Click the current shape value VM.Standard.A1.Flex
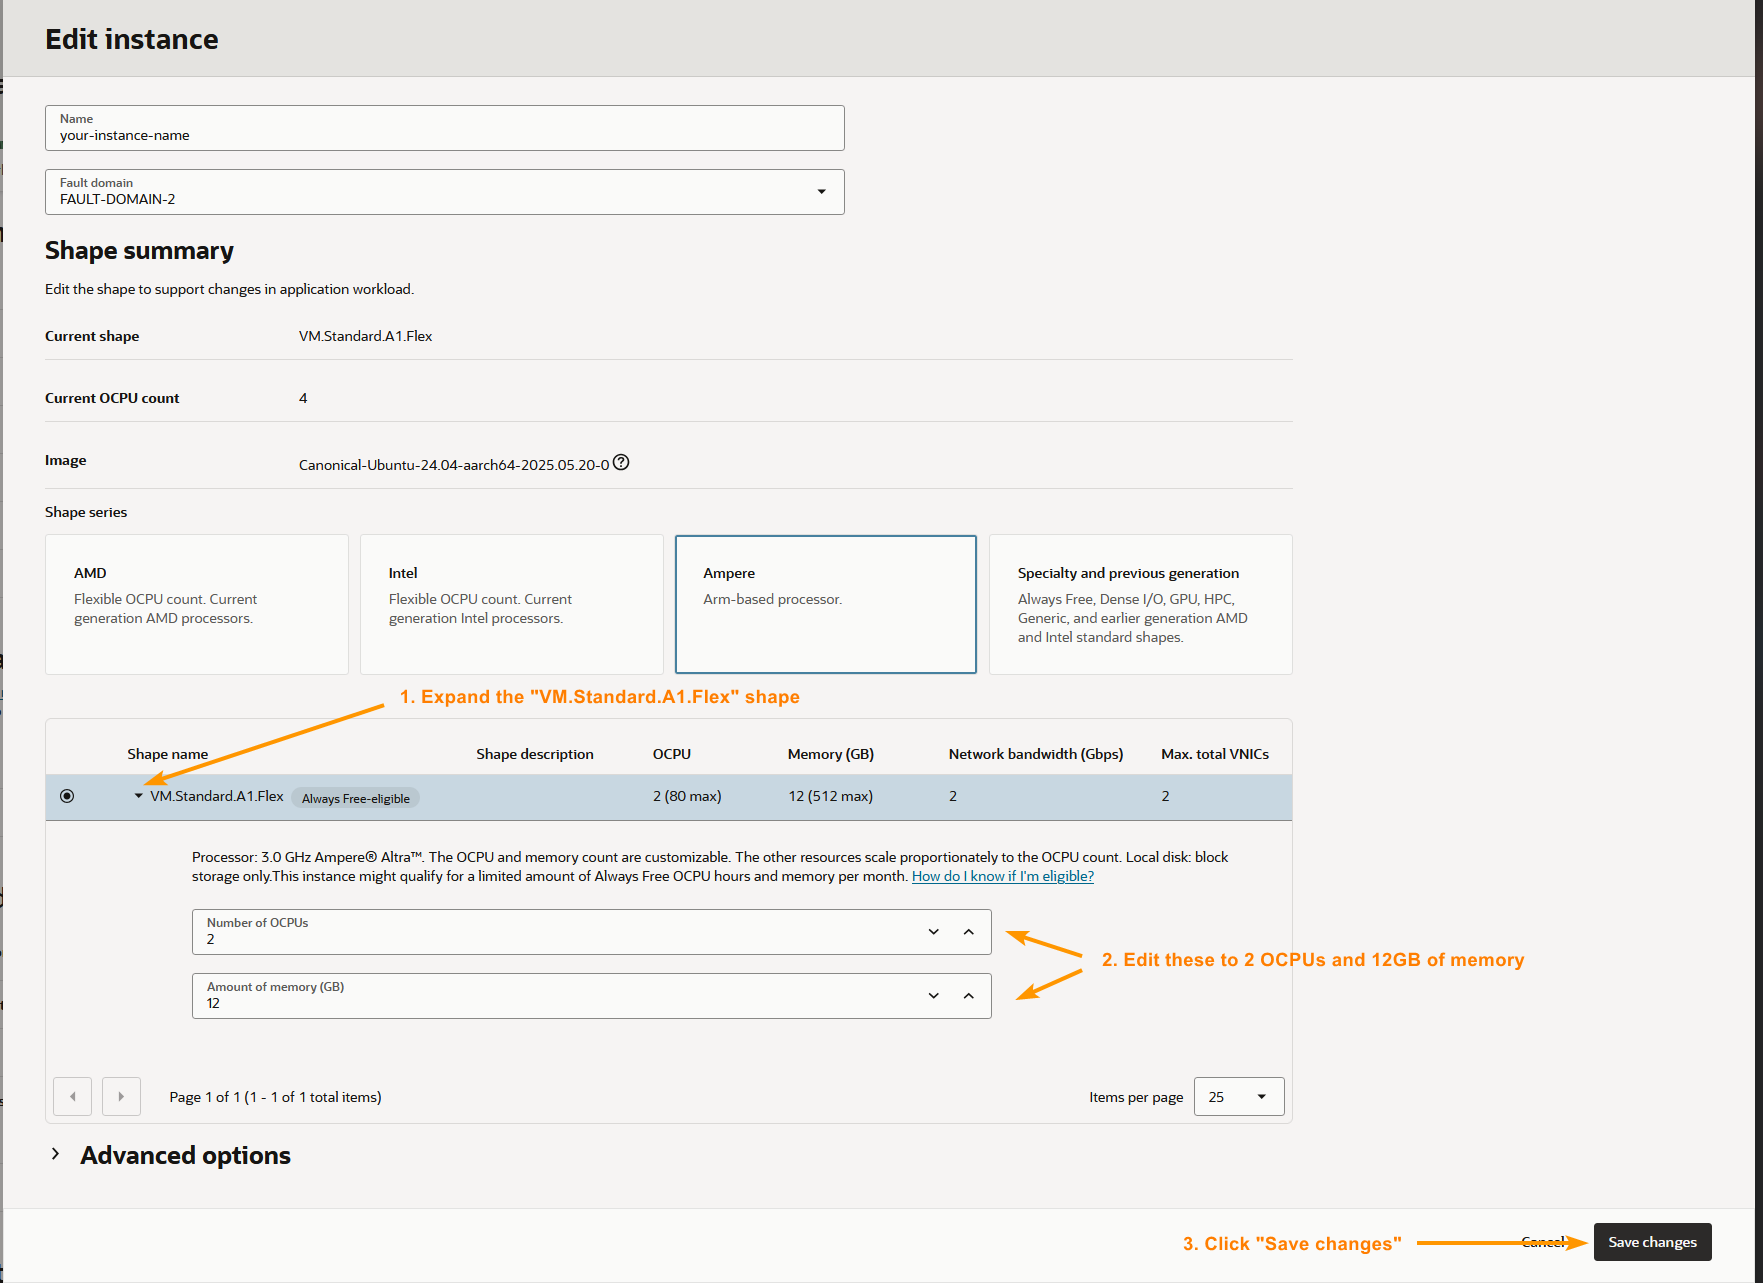 [x=366, y=336]
